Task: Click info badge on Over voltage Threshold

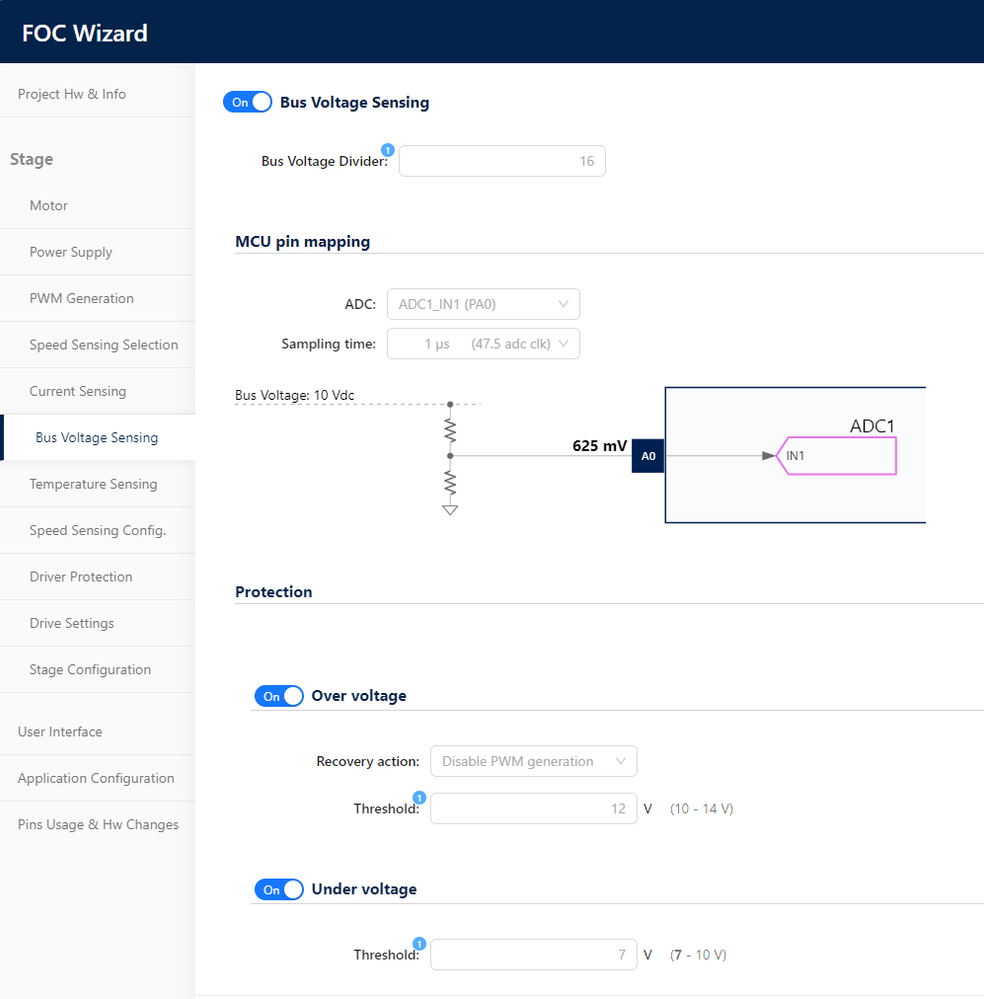Action: coord(419,797)
